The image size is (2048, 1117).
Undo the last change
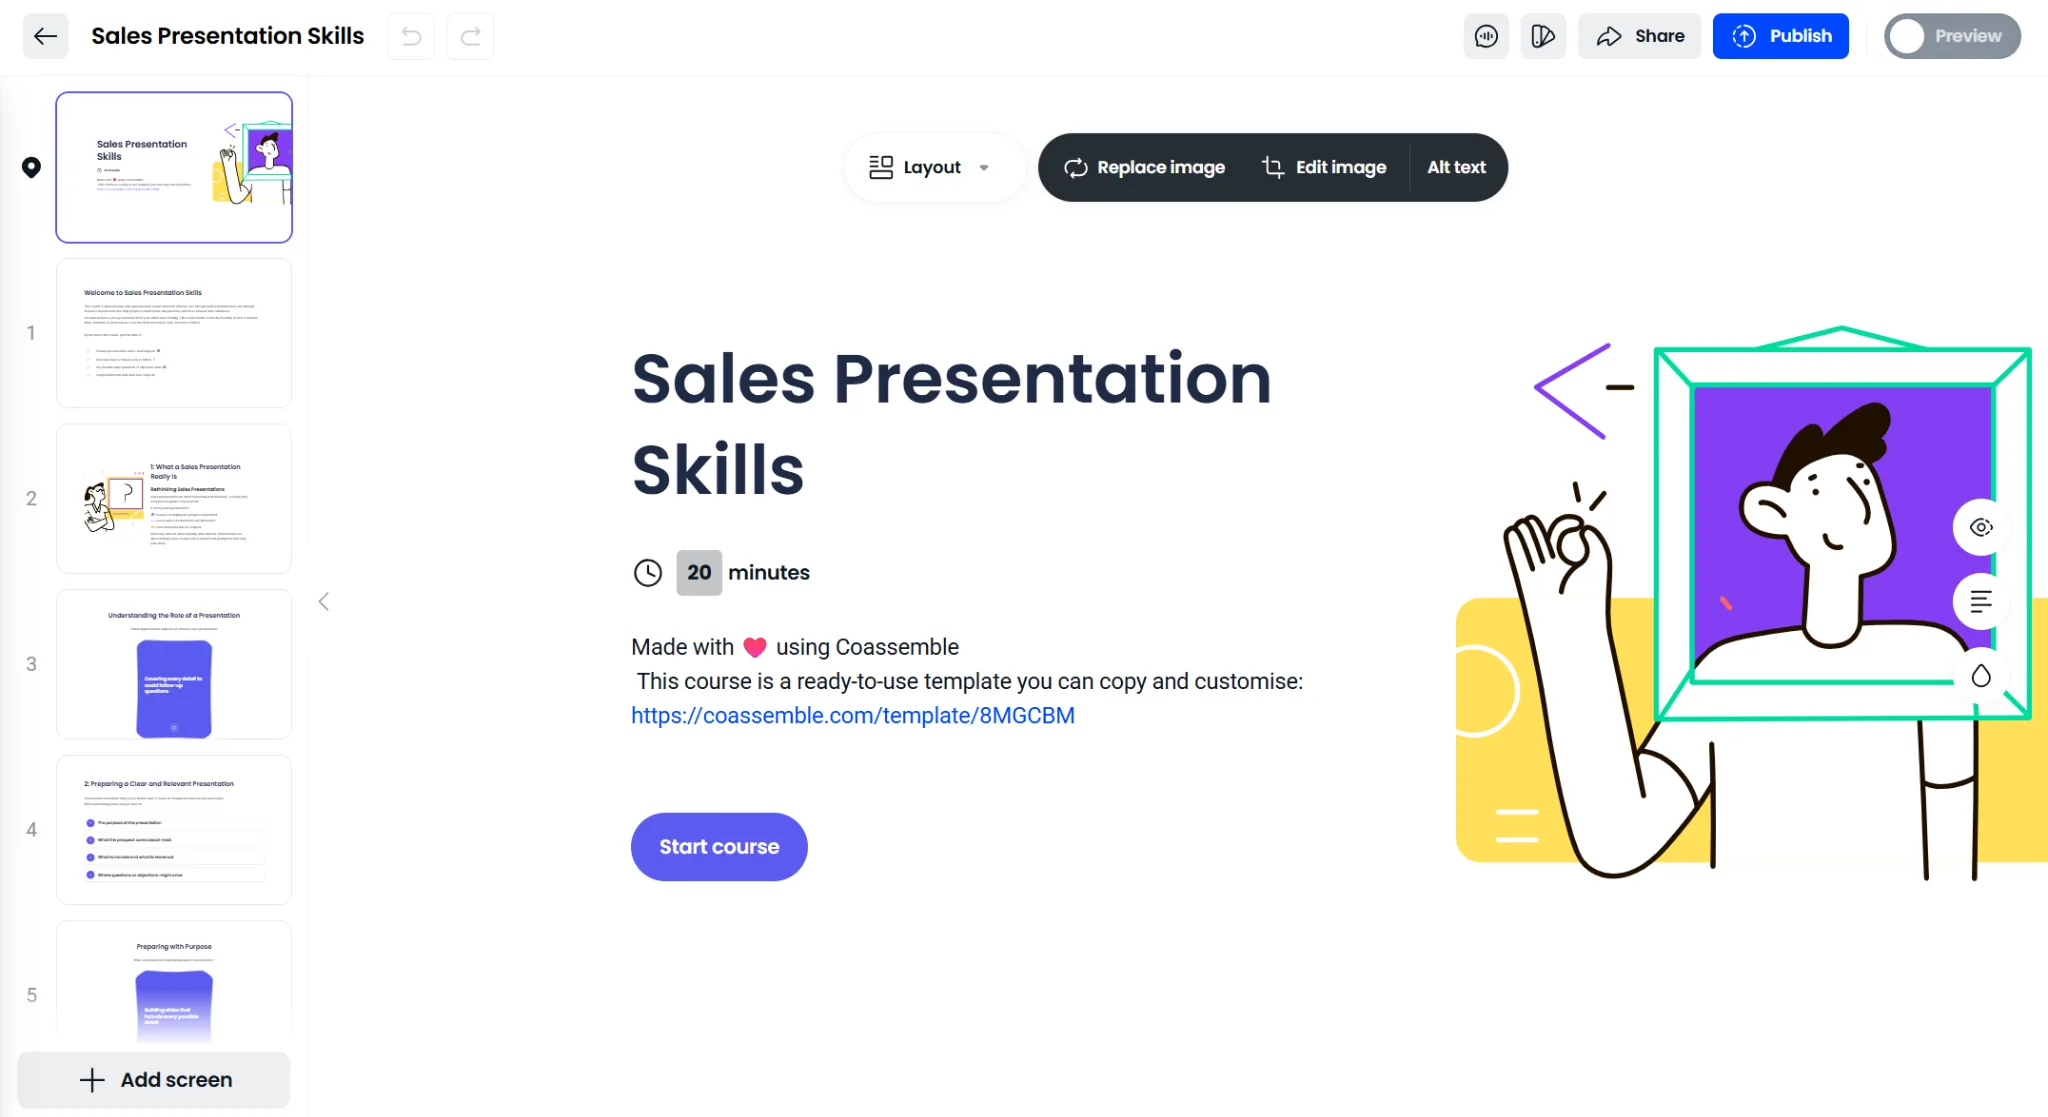click(411, 36)
